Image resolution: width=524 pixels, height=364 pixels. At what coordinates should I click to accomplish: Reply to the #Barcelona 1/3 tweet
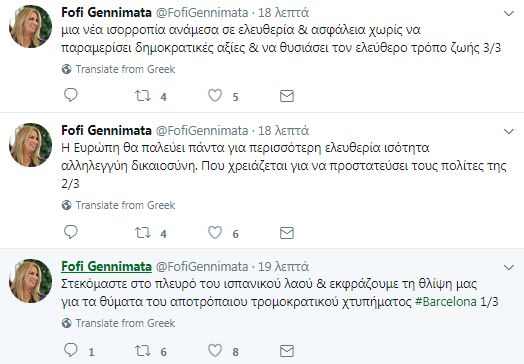click(x=71, y=350)
